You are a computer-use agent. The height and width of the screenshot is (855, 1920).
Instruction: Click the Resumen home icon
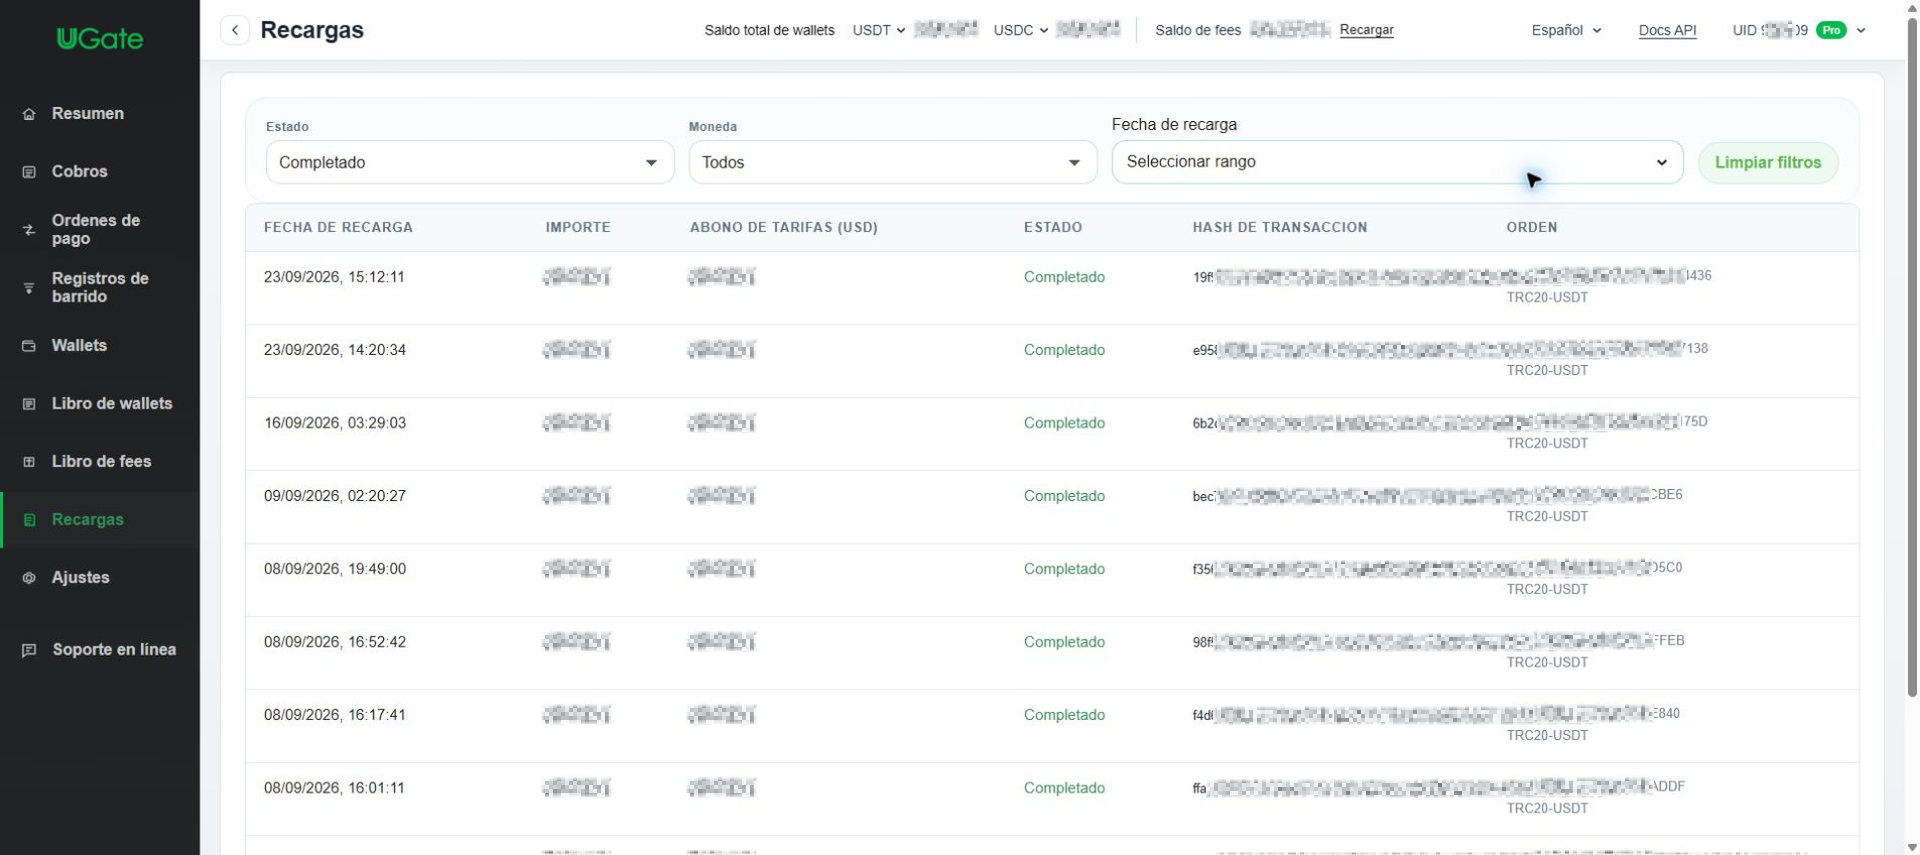point(29,114)
